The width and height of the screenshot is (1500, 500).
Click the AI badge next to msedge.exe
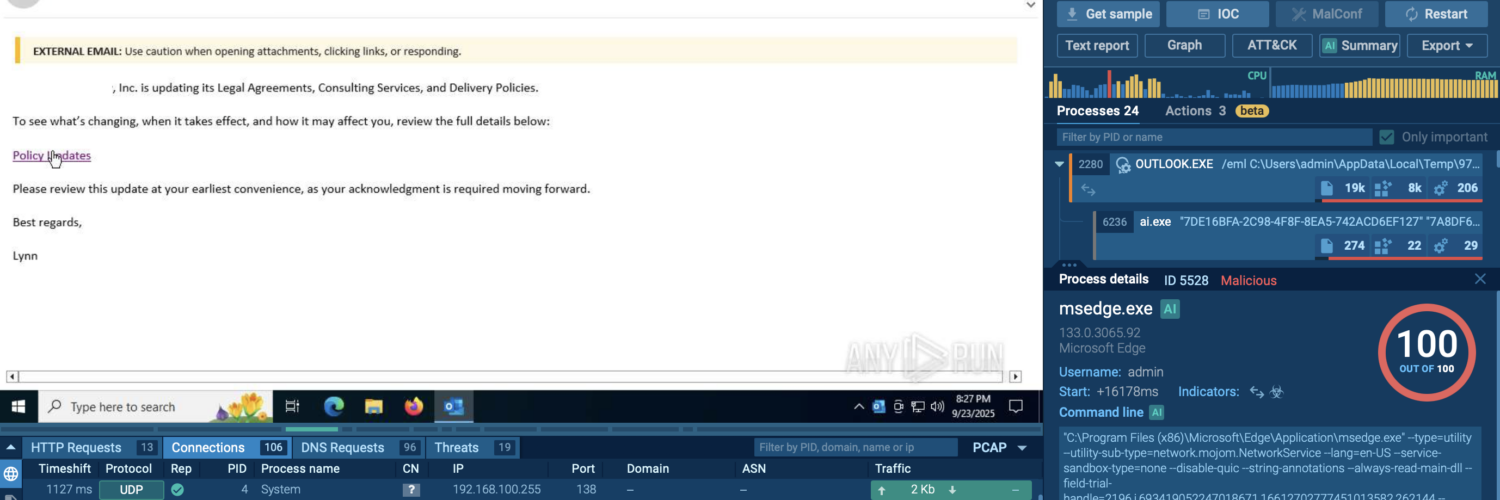[x=1170, y=310]
